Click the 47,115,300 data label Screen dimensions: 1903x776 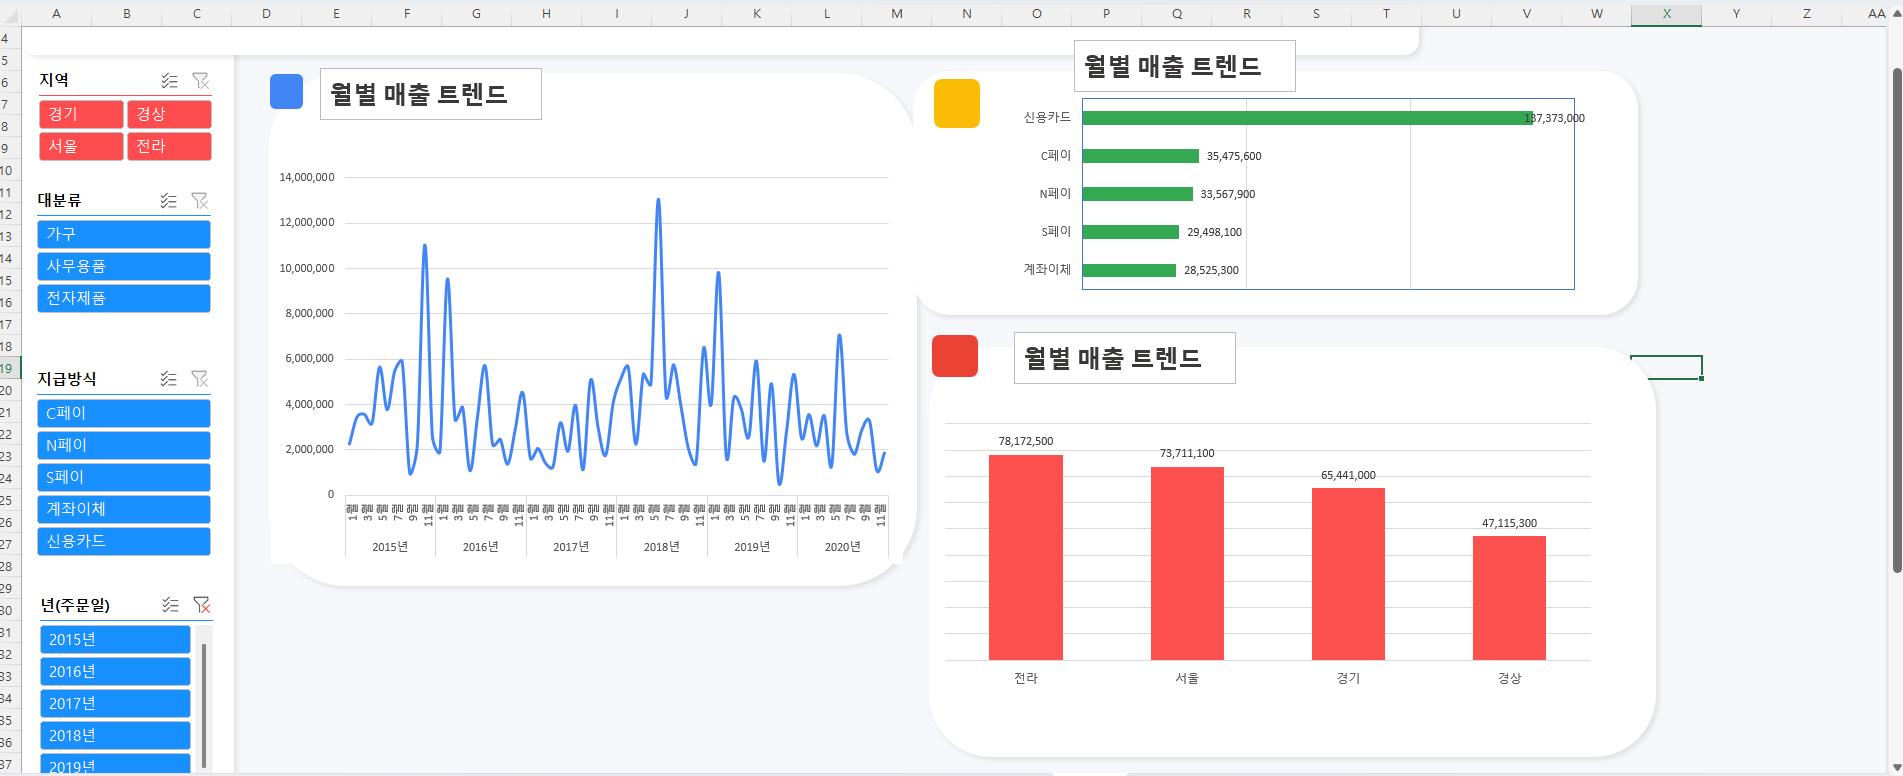coord(1509,523)
